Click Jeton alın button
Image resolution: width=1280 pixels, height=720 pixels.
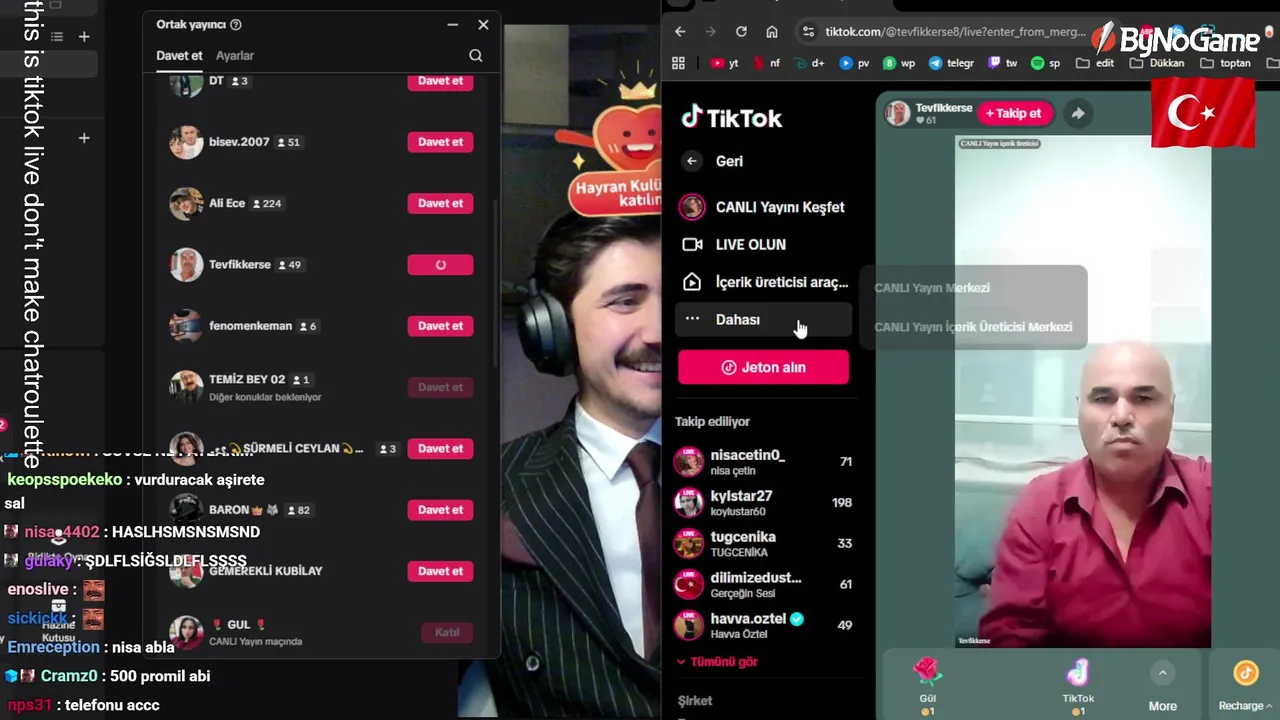pos(763,367)
